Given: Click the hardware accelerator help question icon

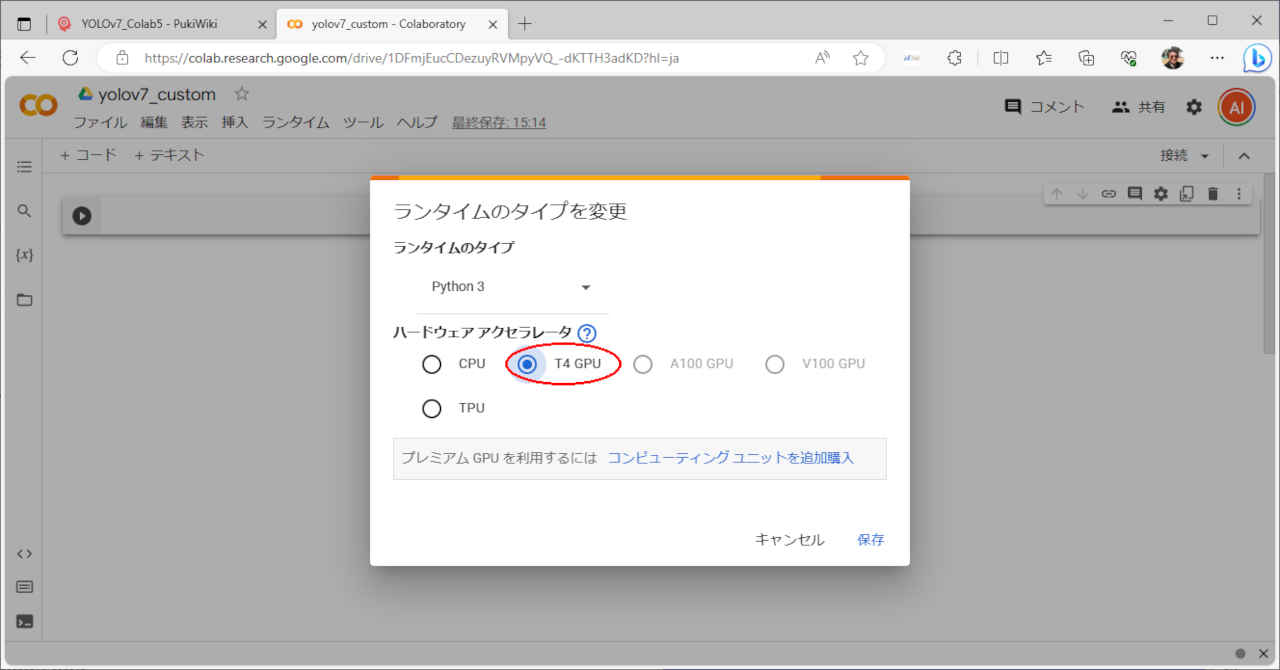Looking at the screenshot, I should coord(587,333).
